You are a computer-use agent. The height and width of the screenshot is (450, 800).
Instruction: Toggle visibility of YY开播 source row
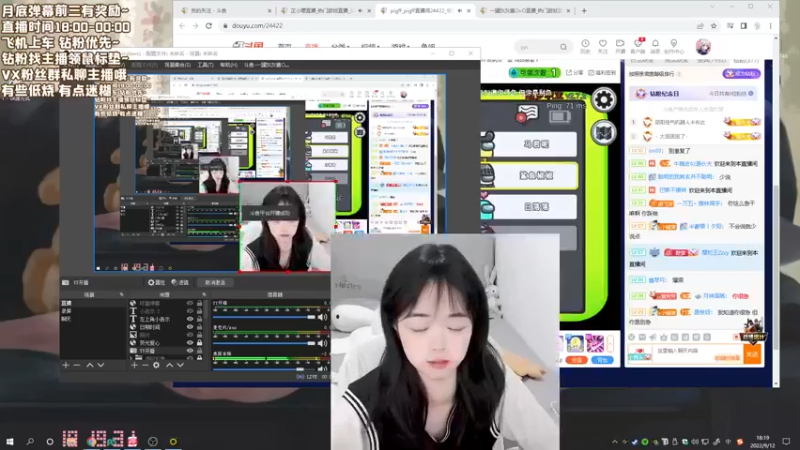[x=190, y=351]
